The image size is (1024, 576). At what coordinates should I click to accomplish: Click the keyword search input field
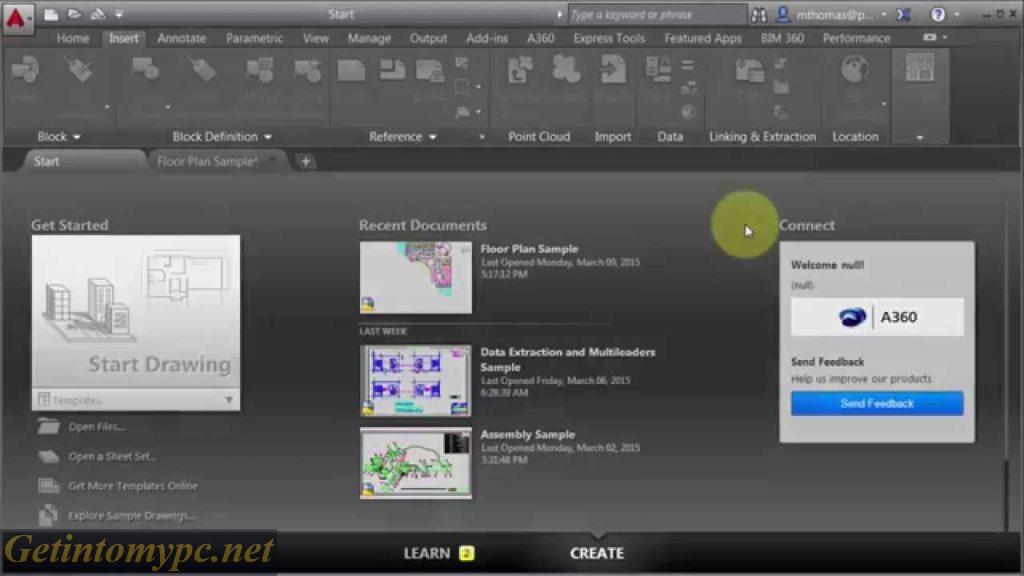tap(657, 14)
